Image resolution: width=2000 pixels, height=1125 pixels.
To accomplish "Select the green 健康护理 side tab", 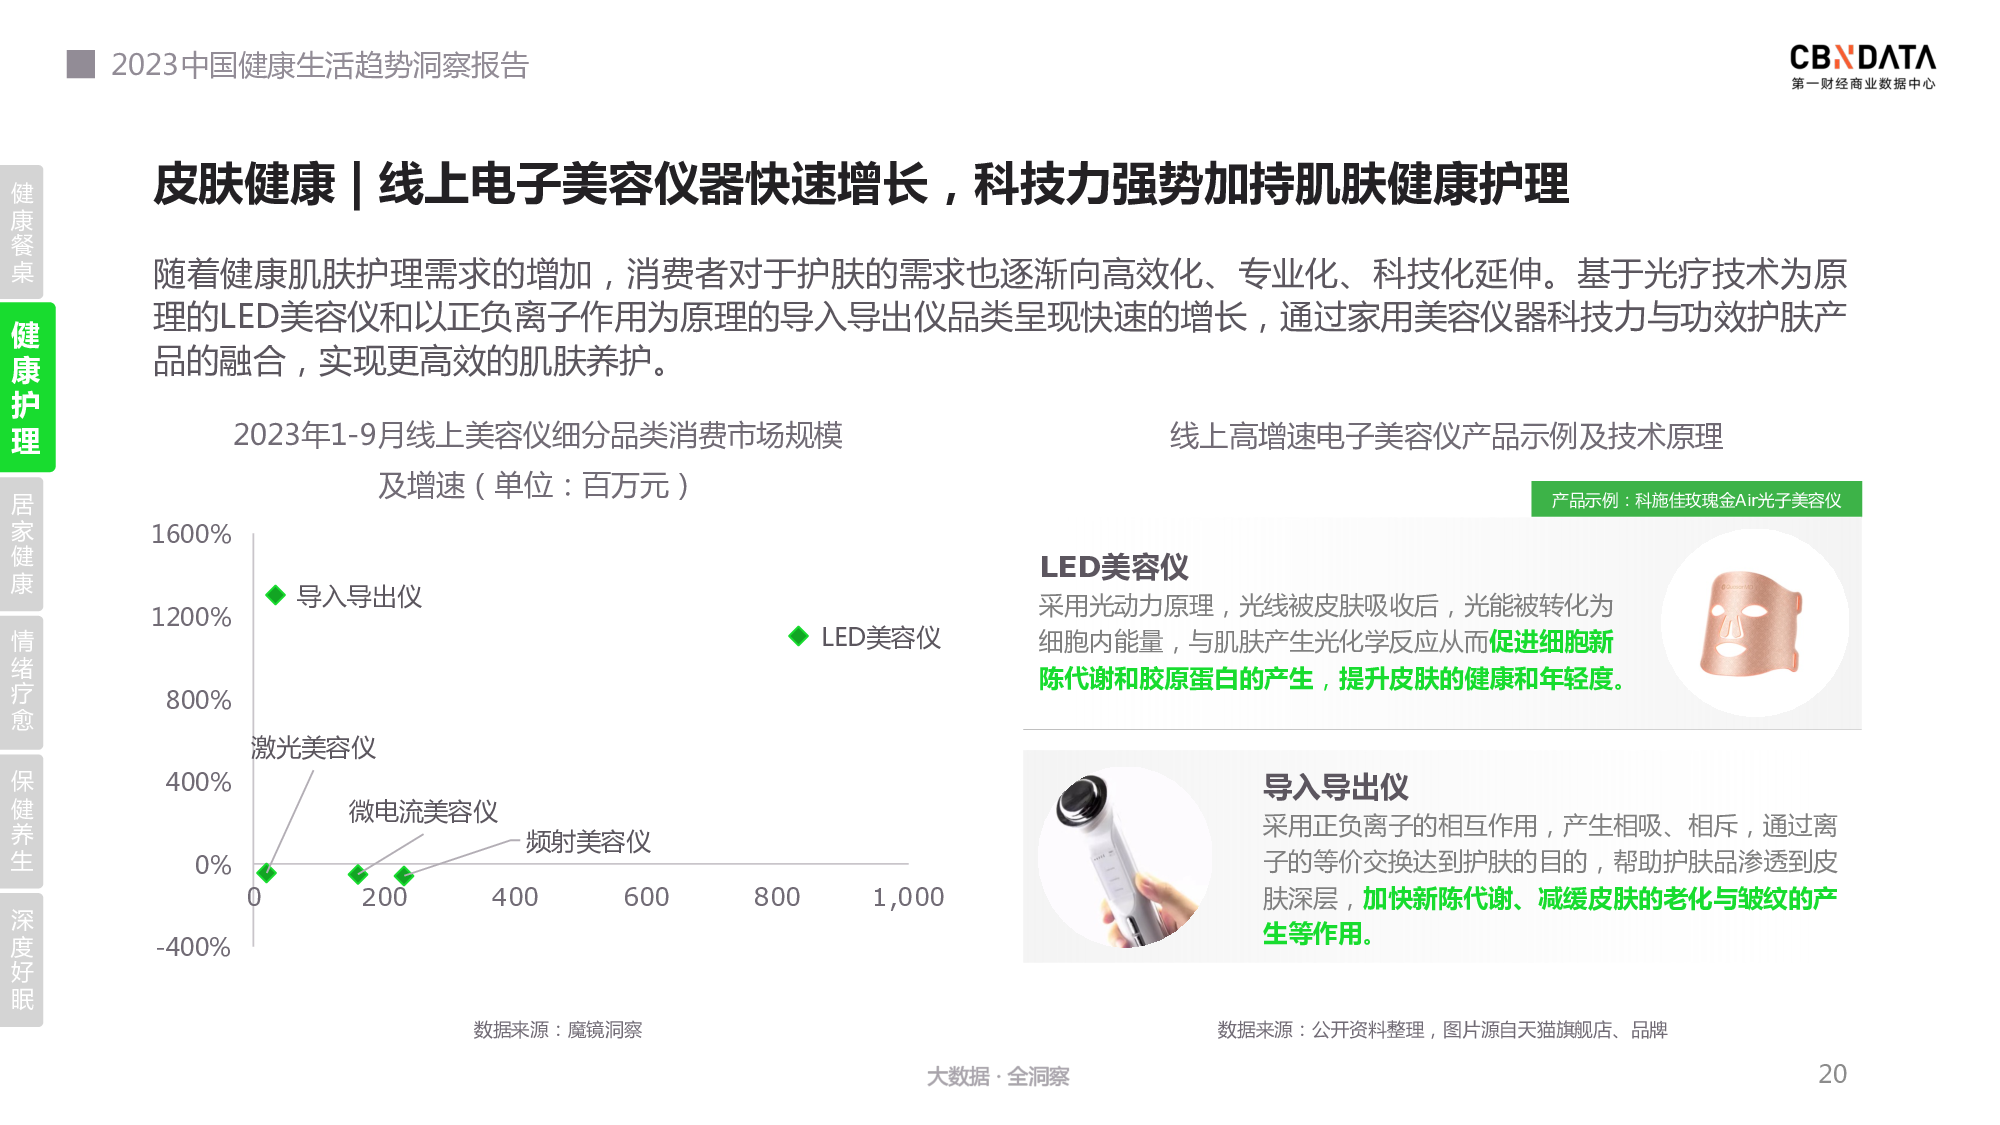I will tap(26, 387).
